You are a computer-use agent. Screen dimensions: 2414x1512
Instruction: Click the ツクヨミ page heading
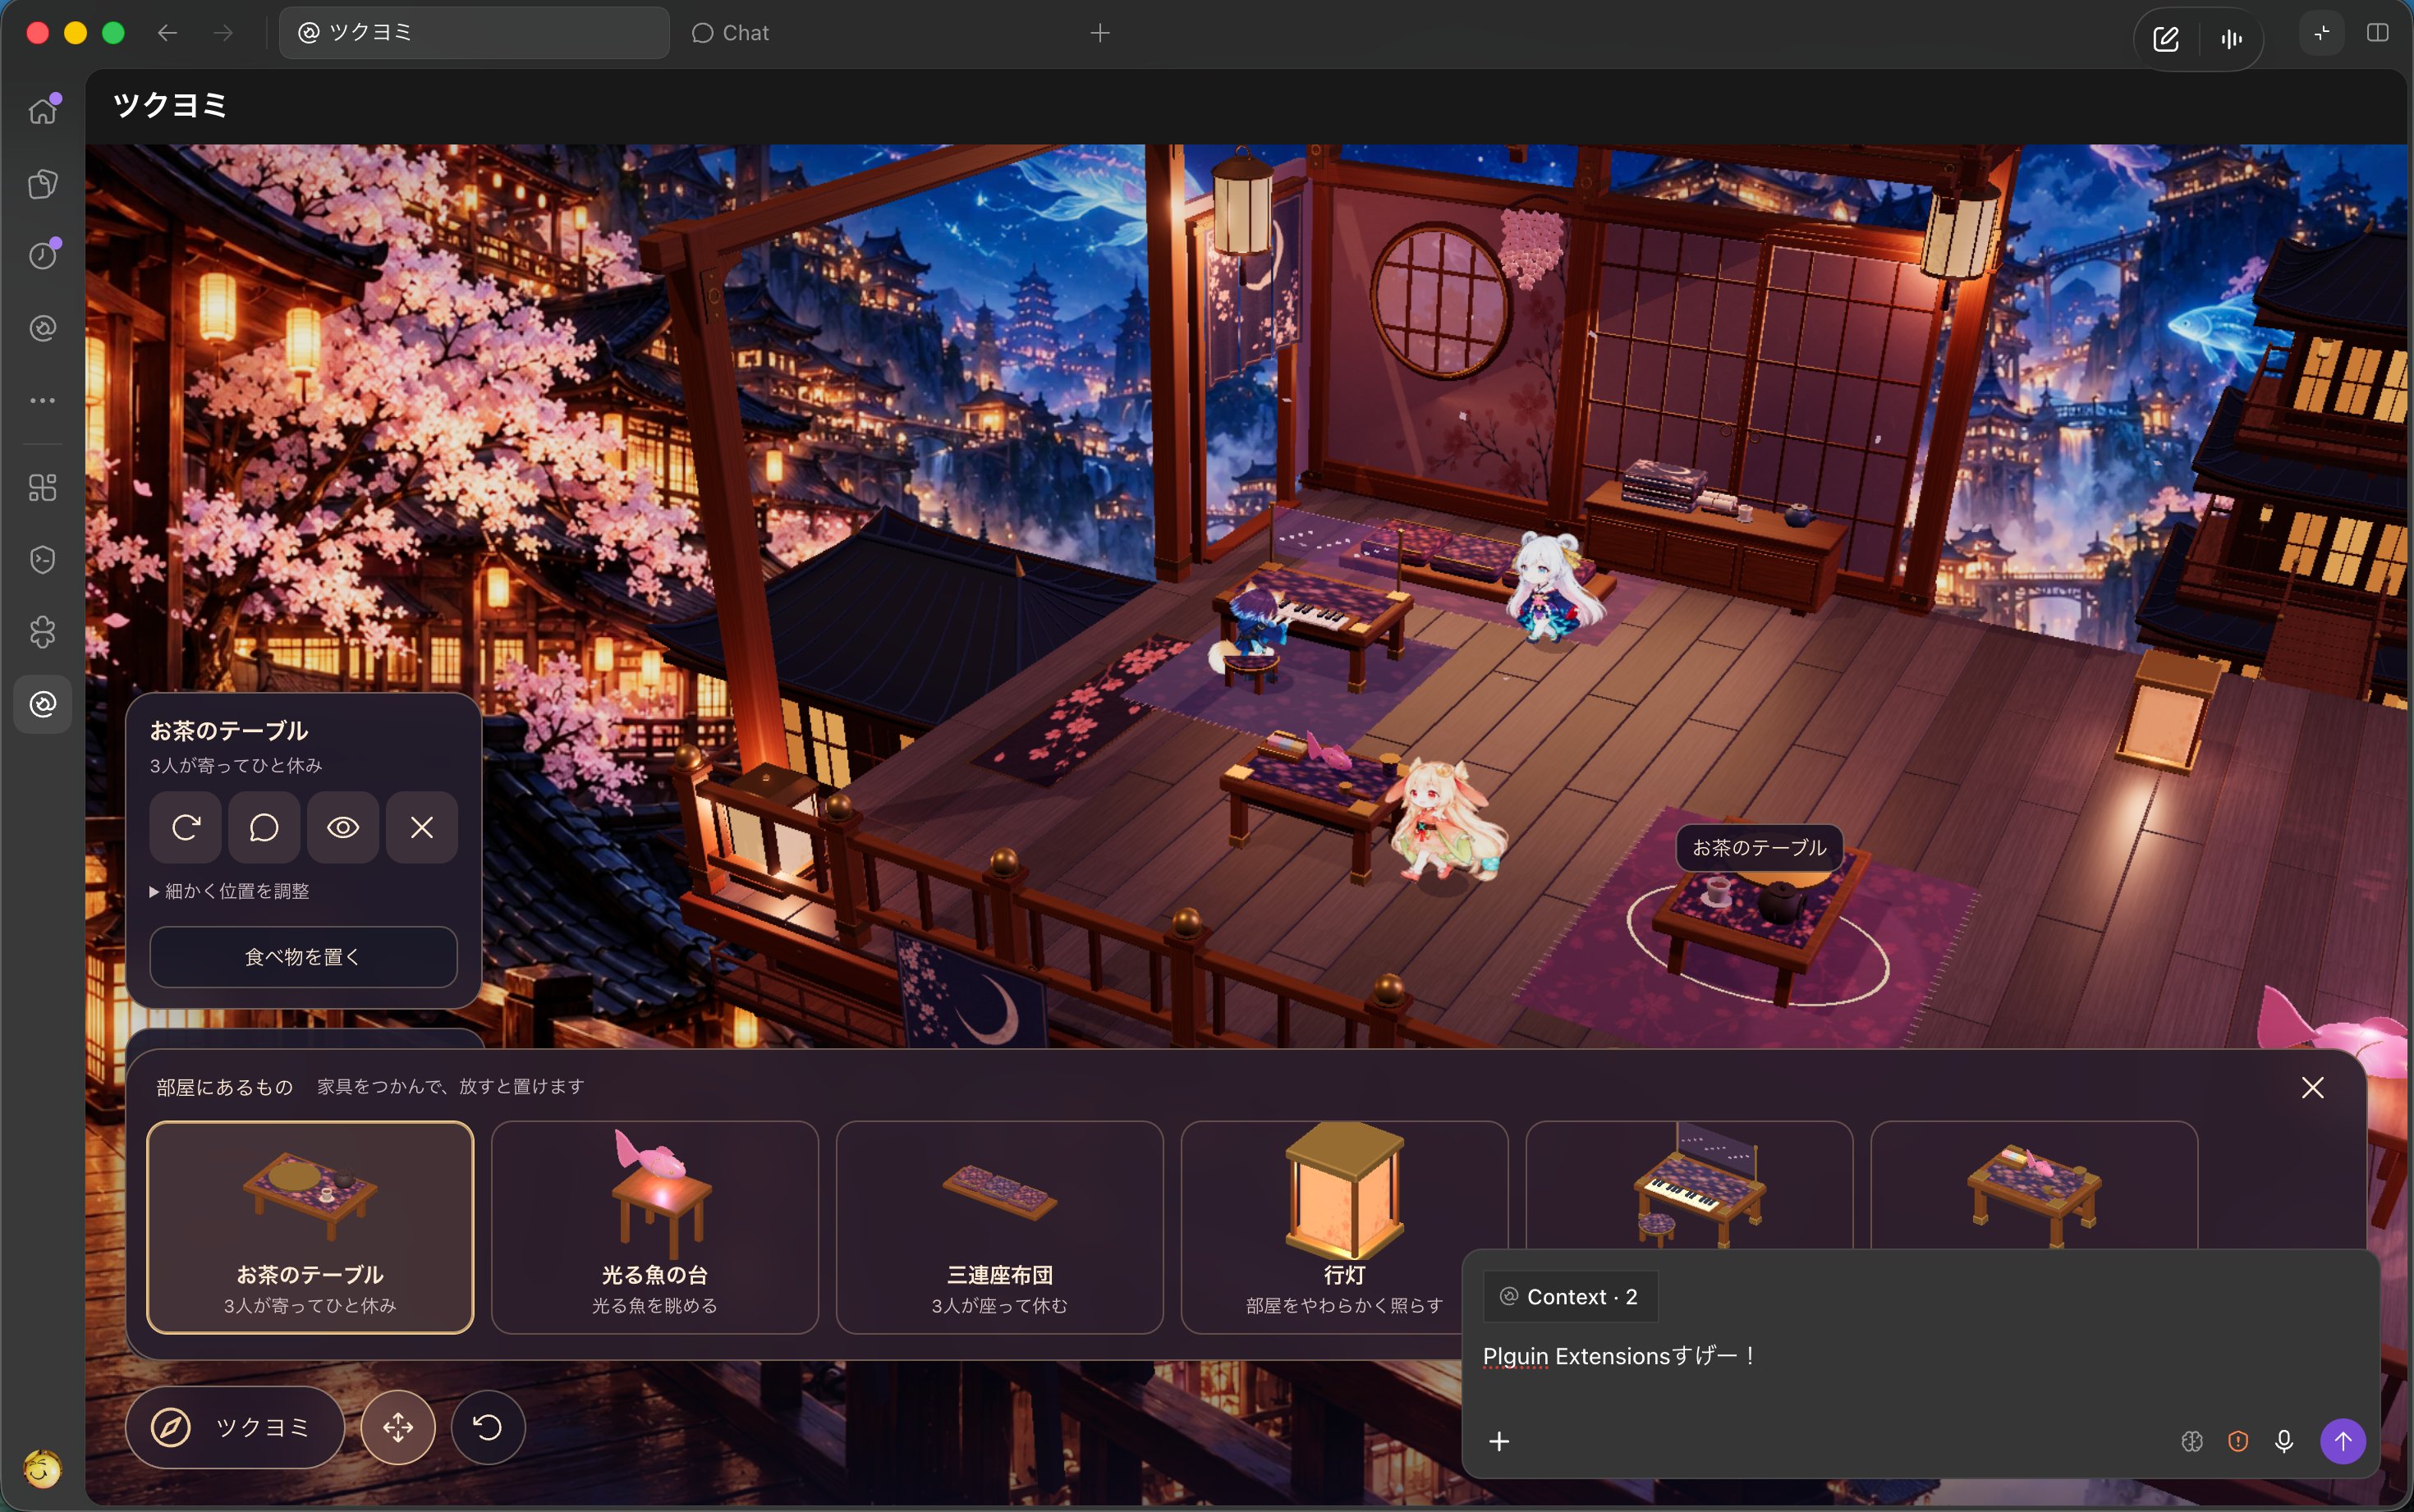pos(170,105)
